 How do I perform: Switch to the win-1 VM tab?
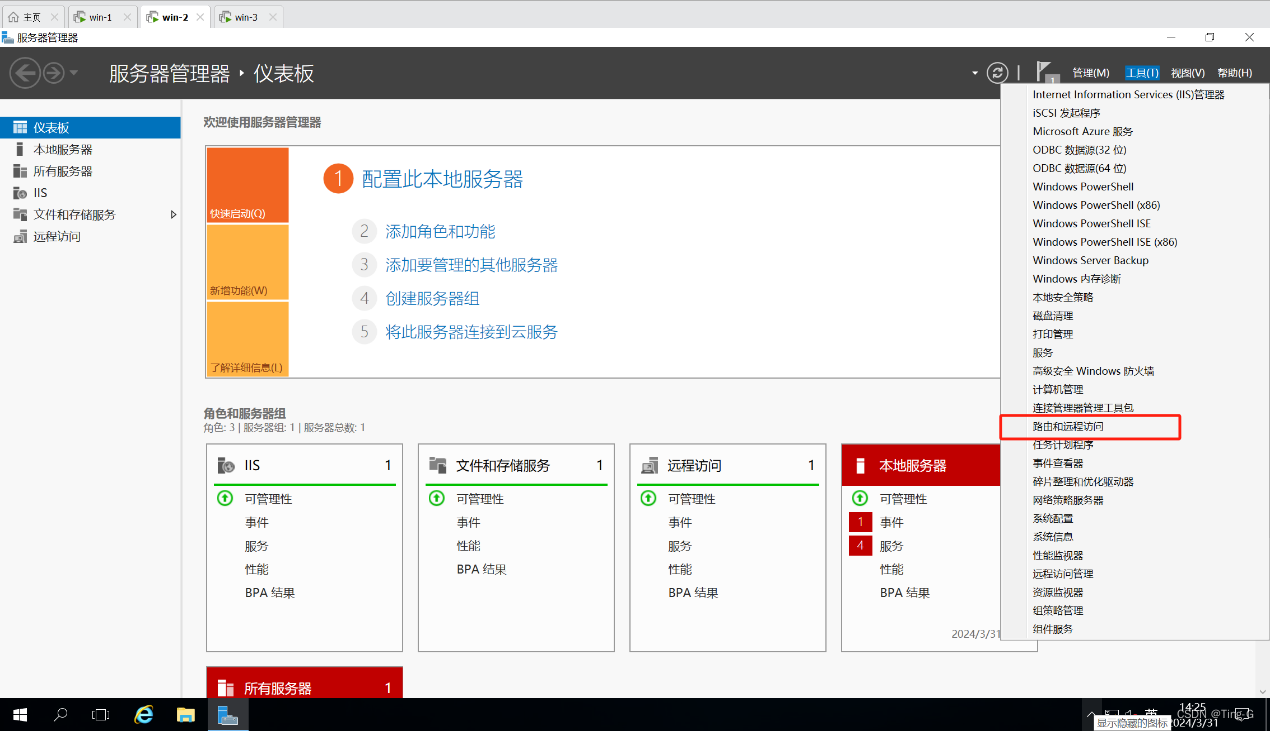pos(101,17)
